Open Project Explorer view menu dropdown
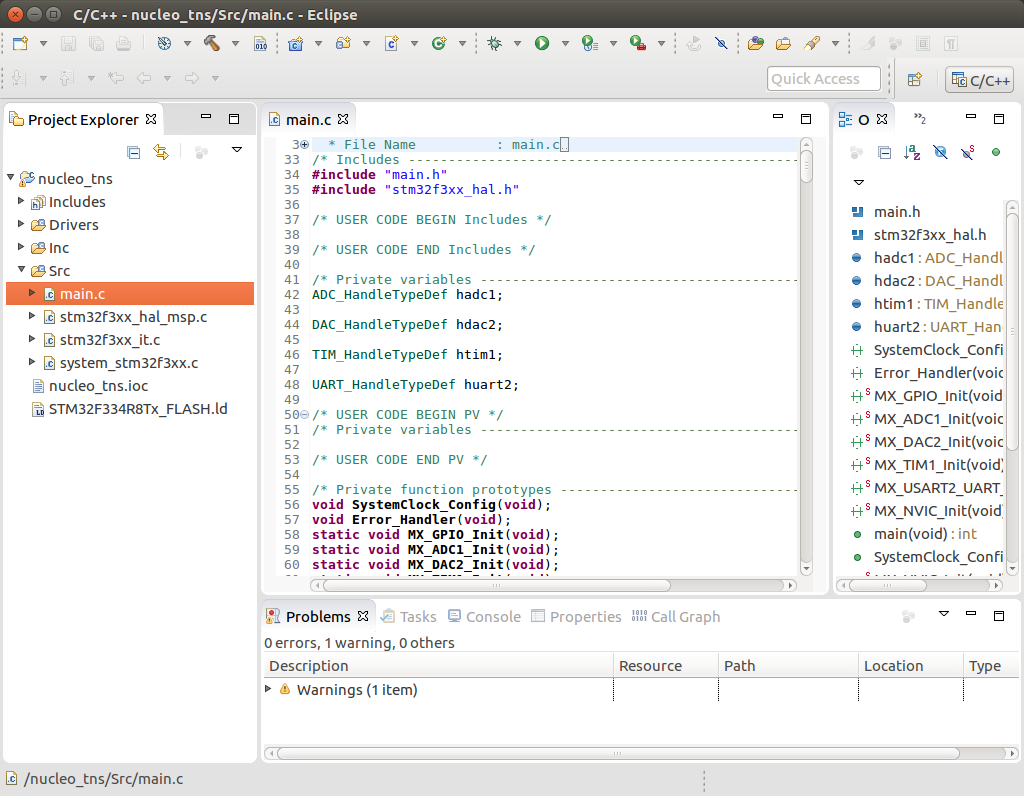The height and width of the screenshot is (796, 1024). (x=237, y=150)
